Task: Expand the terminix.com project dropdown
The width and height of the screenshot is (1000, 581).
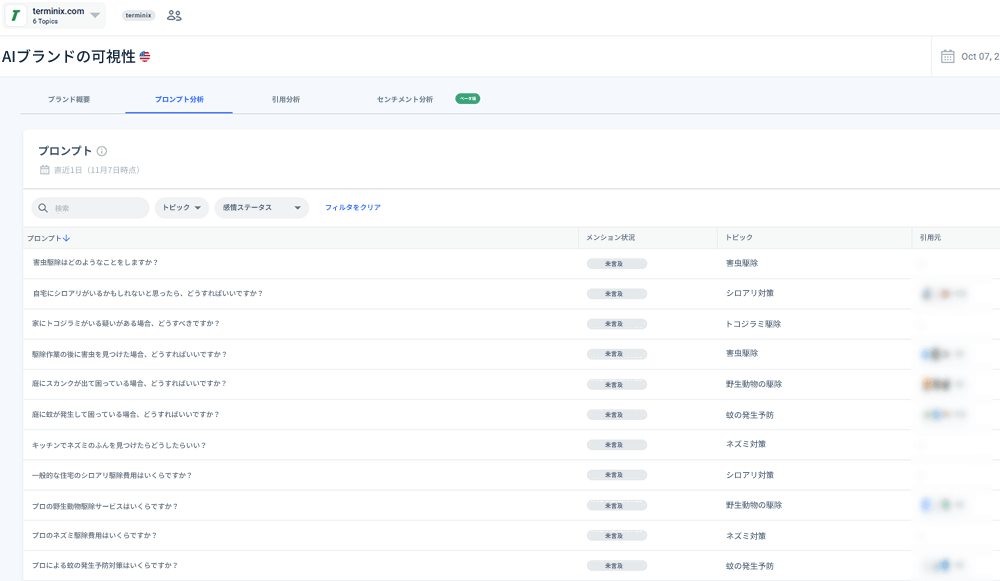Action: click(x=95, y=15)
